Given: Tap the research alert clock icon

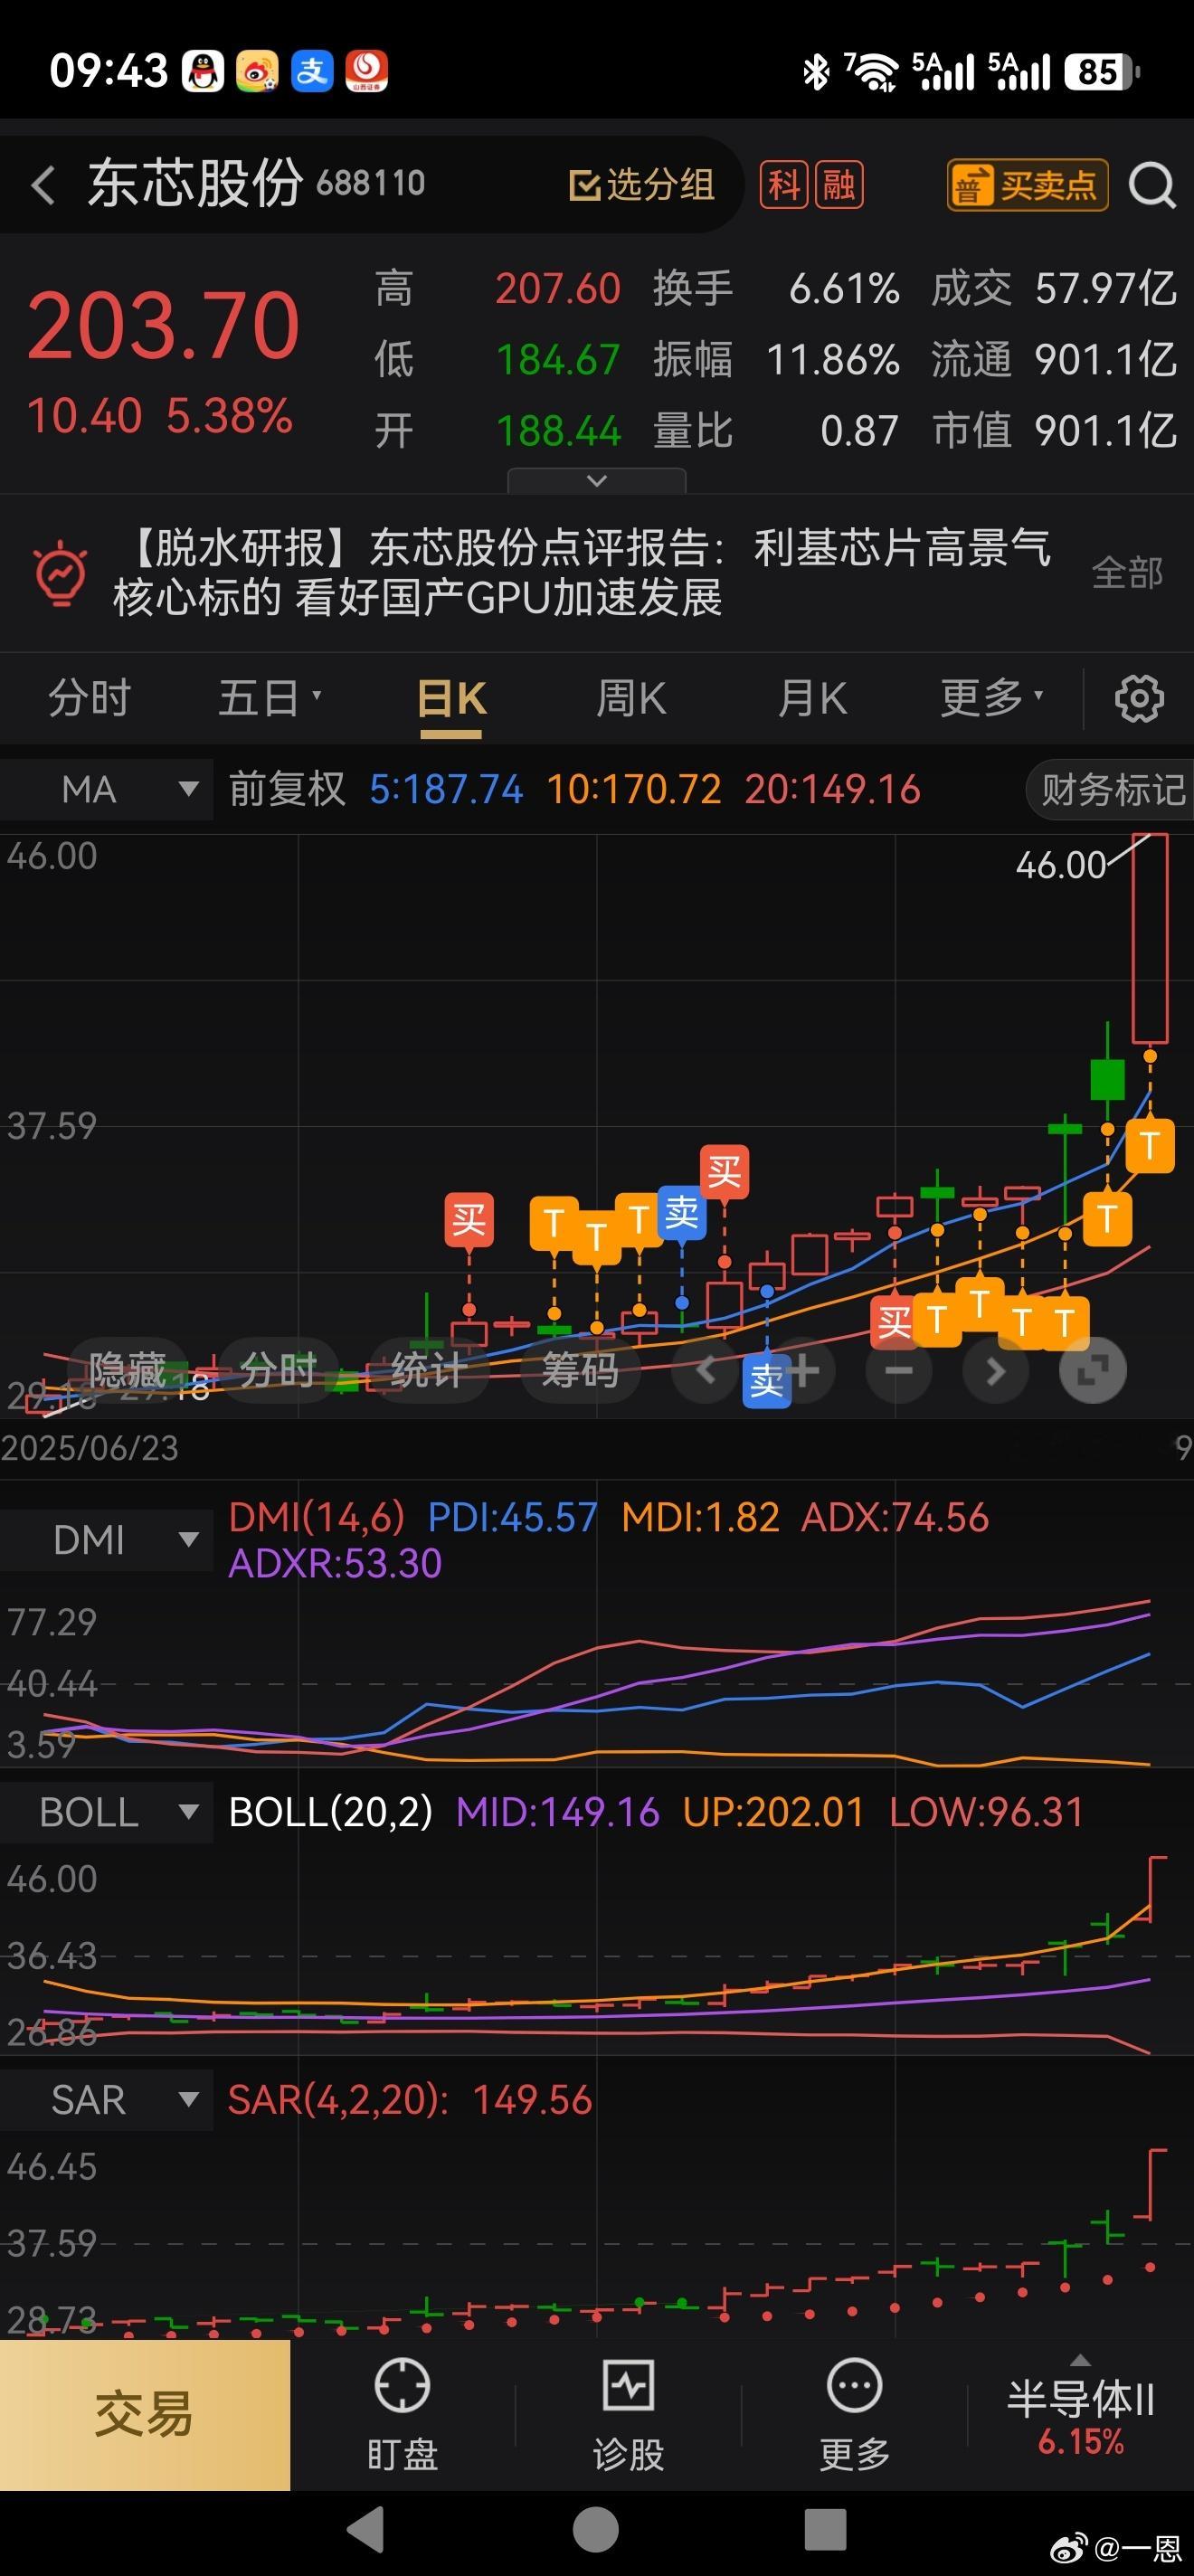Looking at the screenshot, I should click(x=61, y=573).
